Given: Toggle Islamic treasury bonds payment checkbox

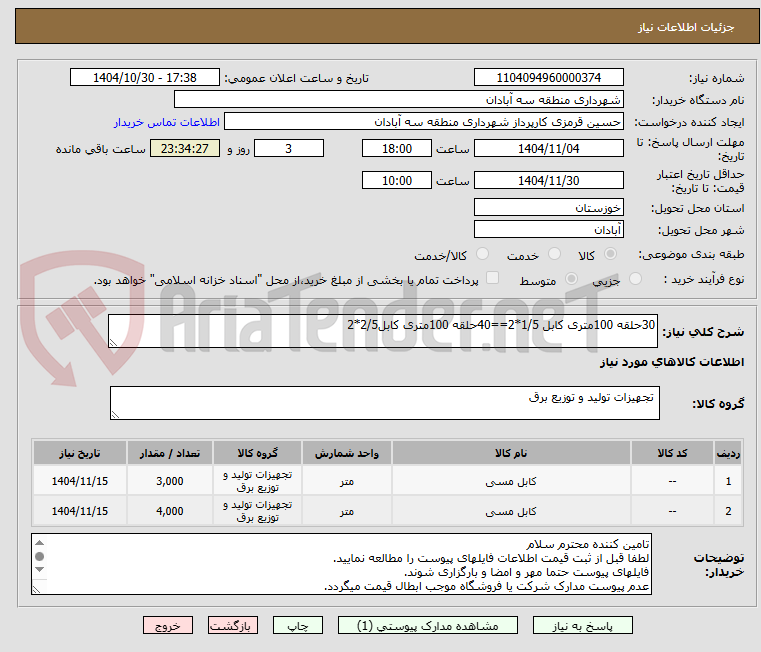Looking at the screenshot, I should coord(493,278).
